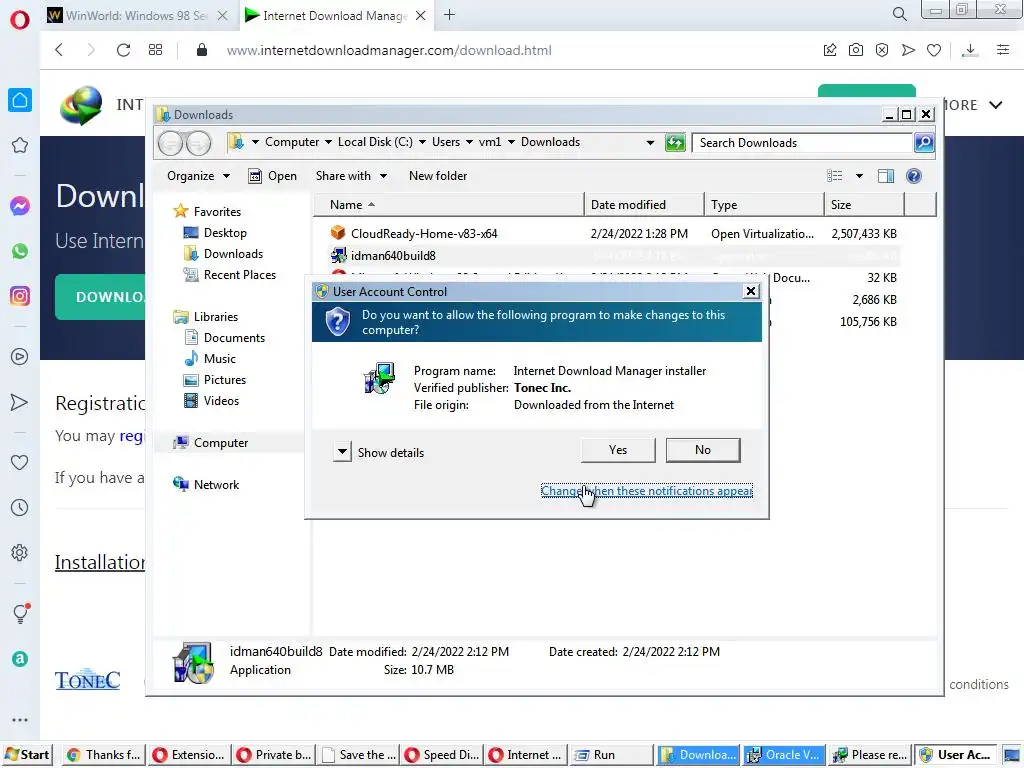This screenshot has width=1024, height=768.
Task: Open the Organize menu in Downloads window
Action: point(198,176)
